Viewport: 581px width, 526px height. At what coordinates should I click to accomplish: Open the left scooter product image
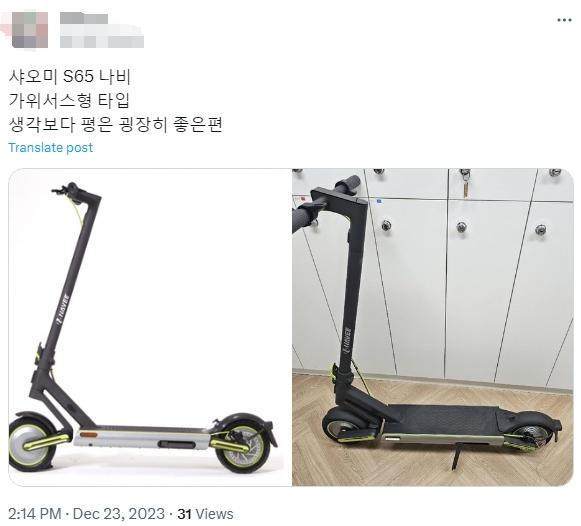tap(150, 327)
